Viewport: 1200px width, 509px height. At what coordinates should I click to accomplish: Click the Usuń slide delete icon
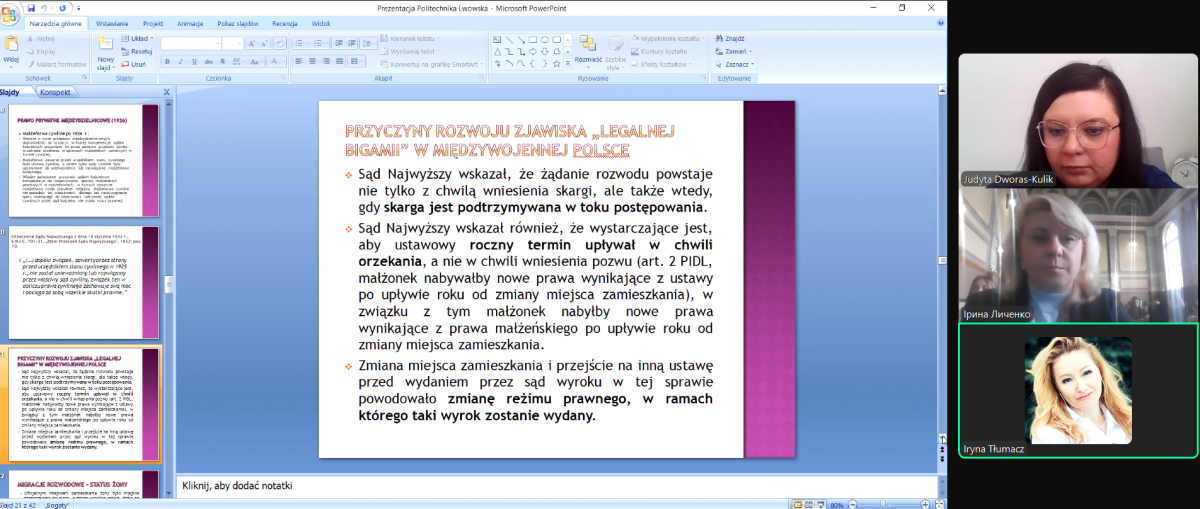coord(132,64)
